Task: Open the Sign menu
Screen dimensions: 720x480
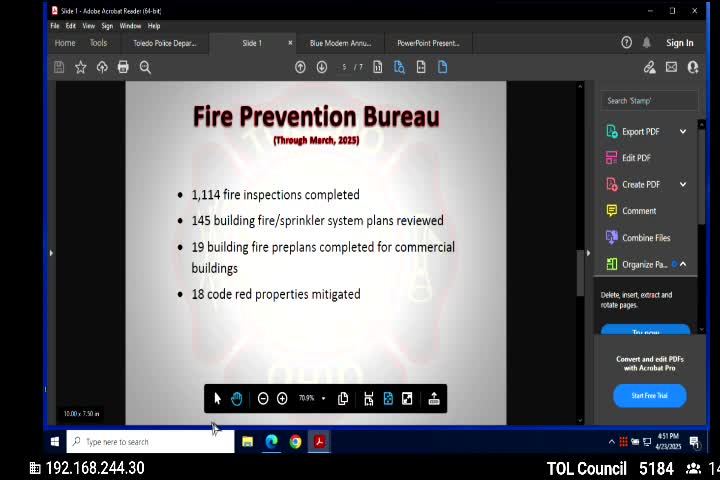Action: (107, 26)
